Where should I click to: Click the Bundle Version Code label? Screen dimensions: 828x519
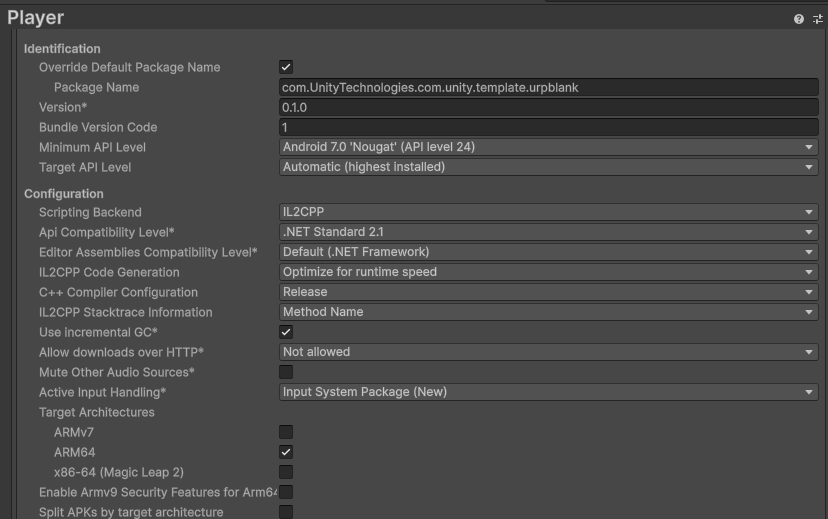click(x=98, y=127)
